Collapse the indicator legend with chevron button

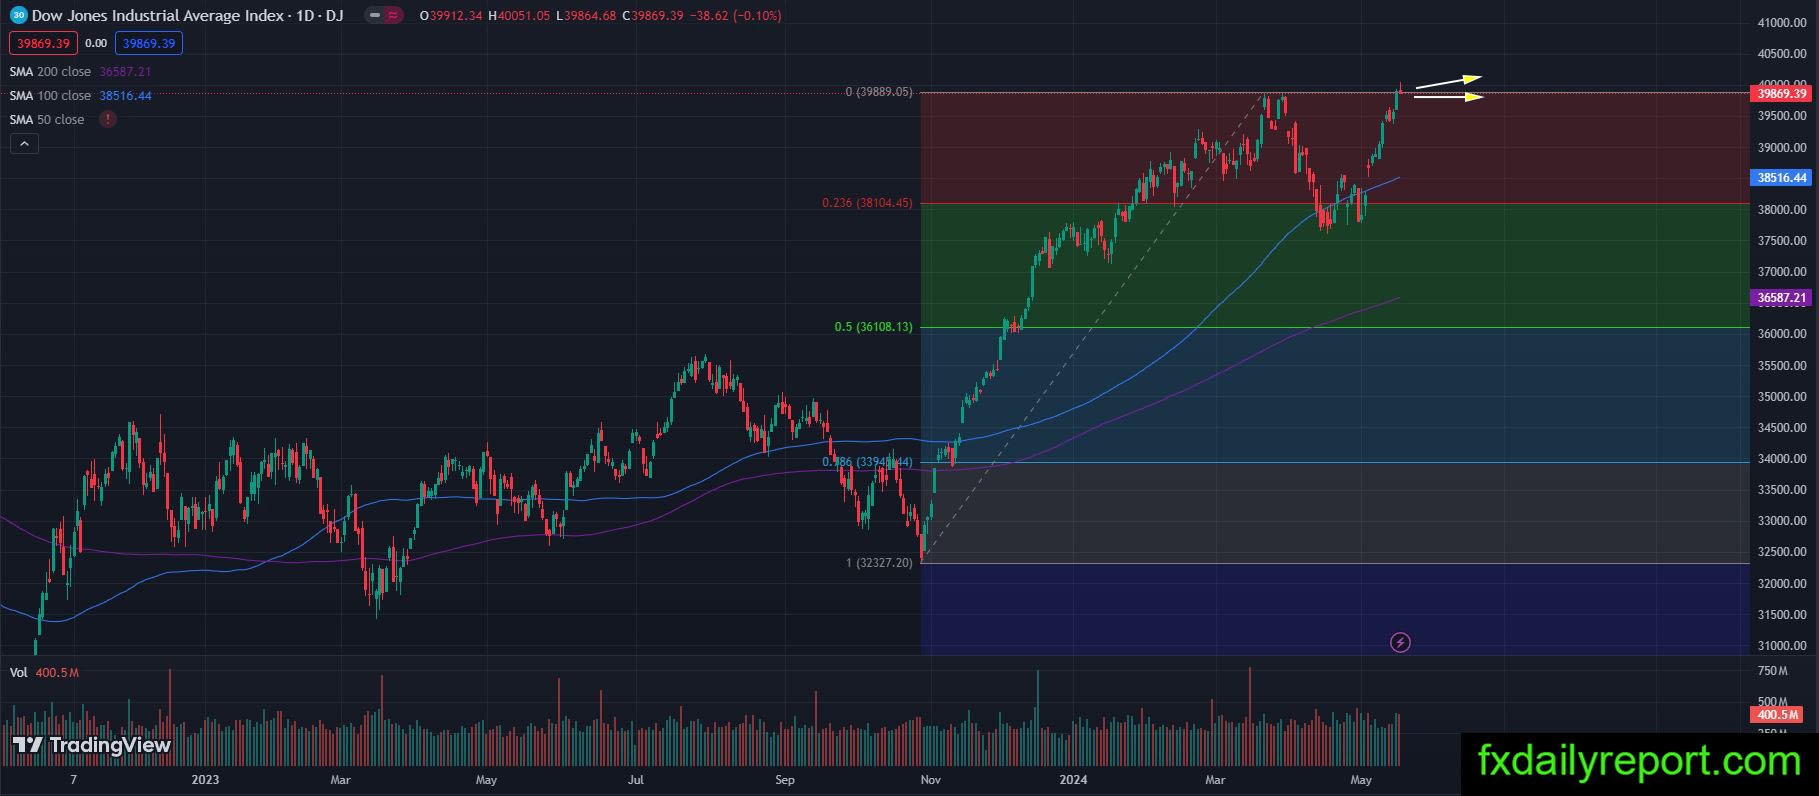pyautogui.click(x=24, y=144)
